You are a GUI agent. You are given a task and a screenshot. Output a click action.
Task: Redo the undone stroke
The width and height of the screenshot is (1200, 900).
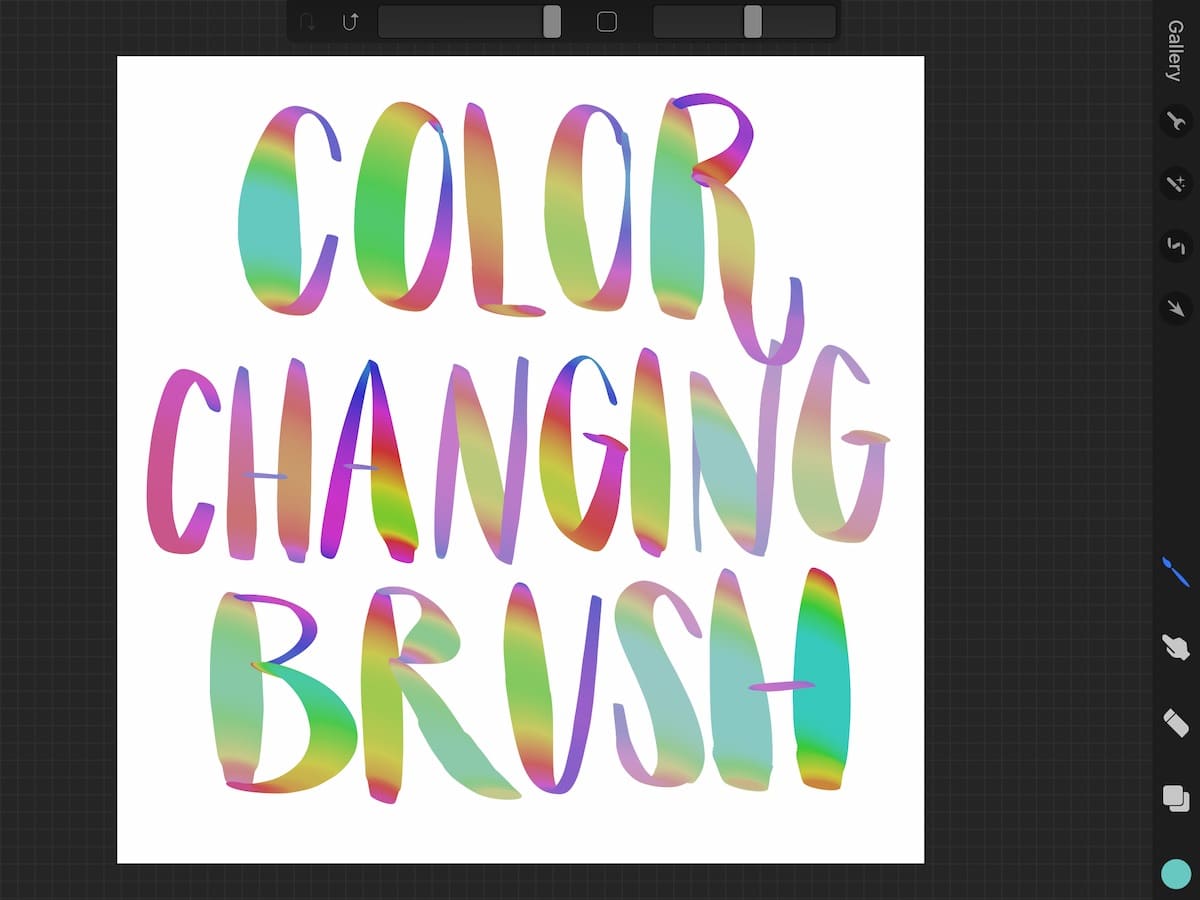point(348,21)
